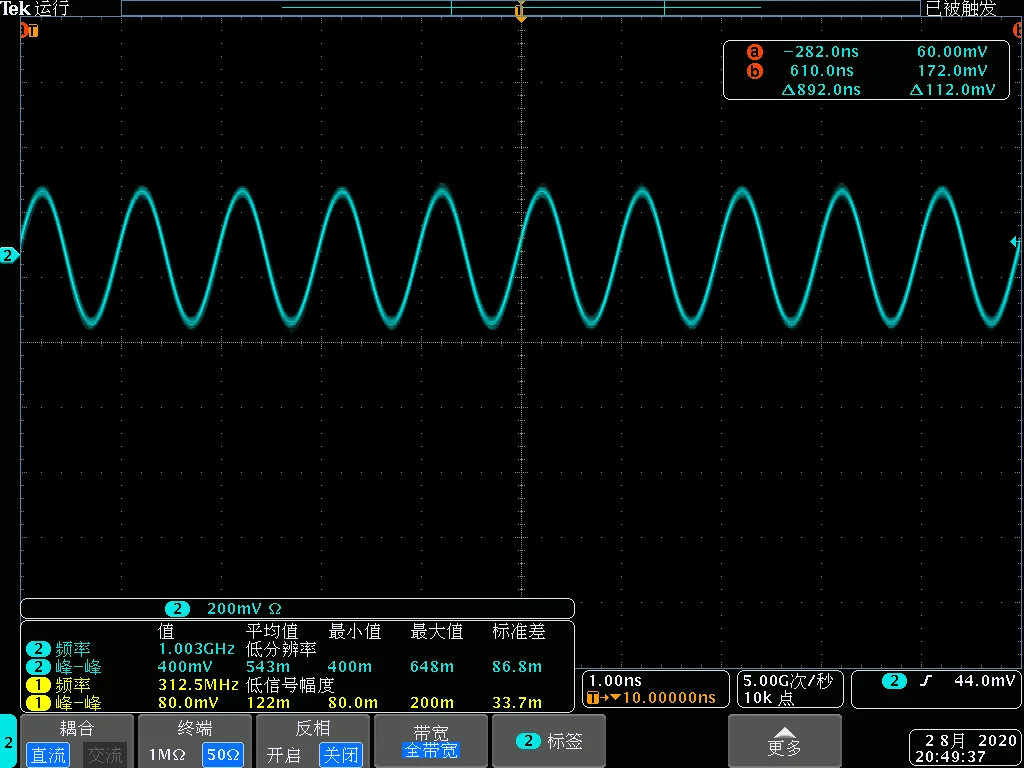Click the channel 2 side tab at bottom-left
This screenshot has height=768, width=1024.
point(8,742)
